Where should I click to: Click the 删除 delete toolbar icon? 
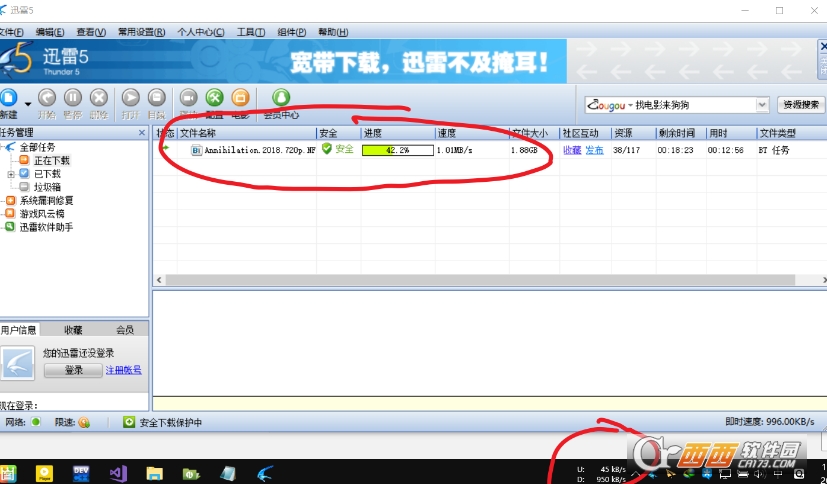coord(99,99)
